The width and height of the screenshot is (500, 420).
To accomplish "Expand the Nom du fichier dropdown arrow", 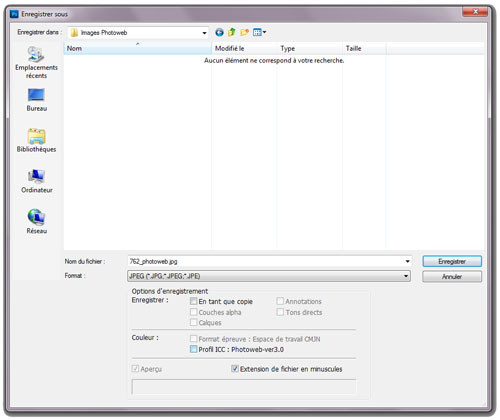I will coord(407,261).
